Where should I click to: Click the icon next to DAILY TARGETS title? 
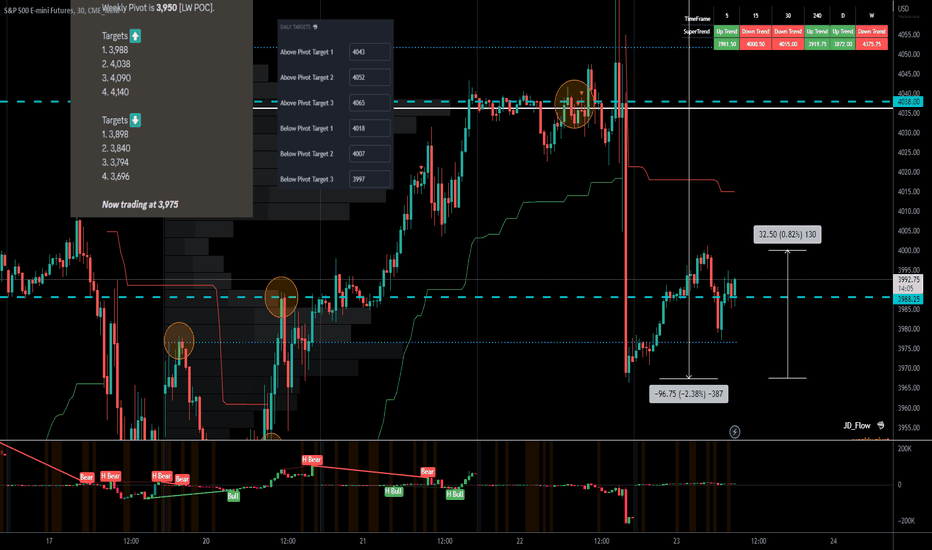click(x=315, y=27)
